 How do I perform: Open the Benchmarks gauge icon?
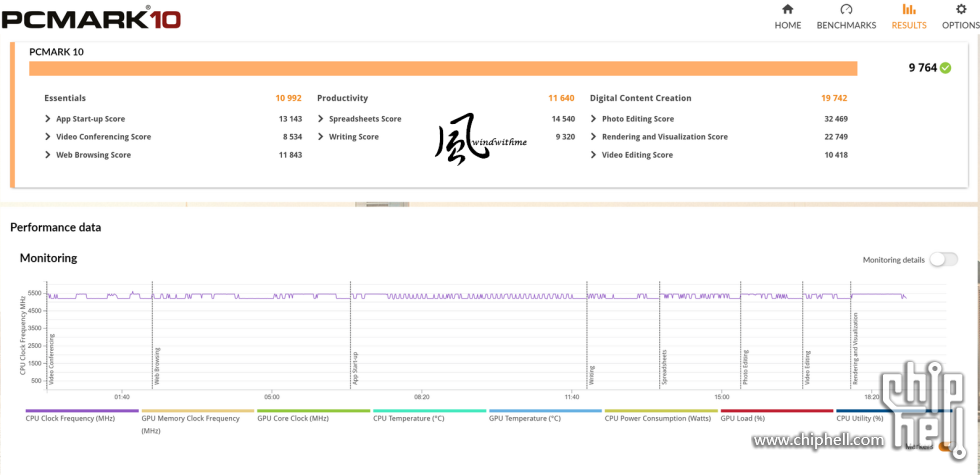(x=846, y=9)
